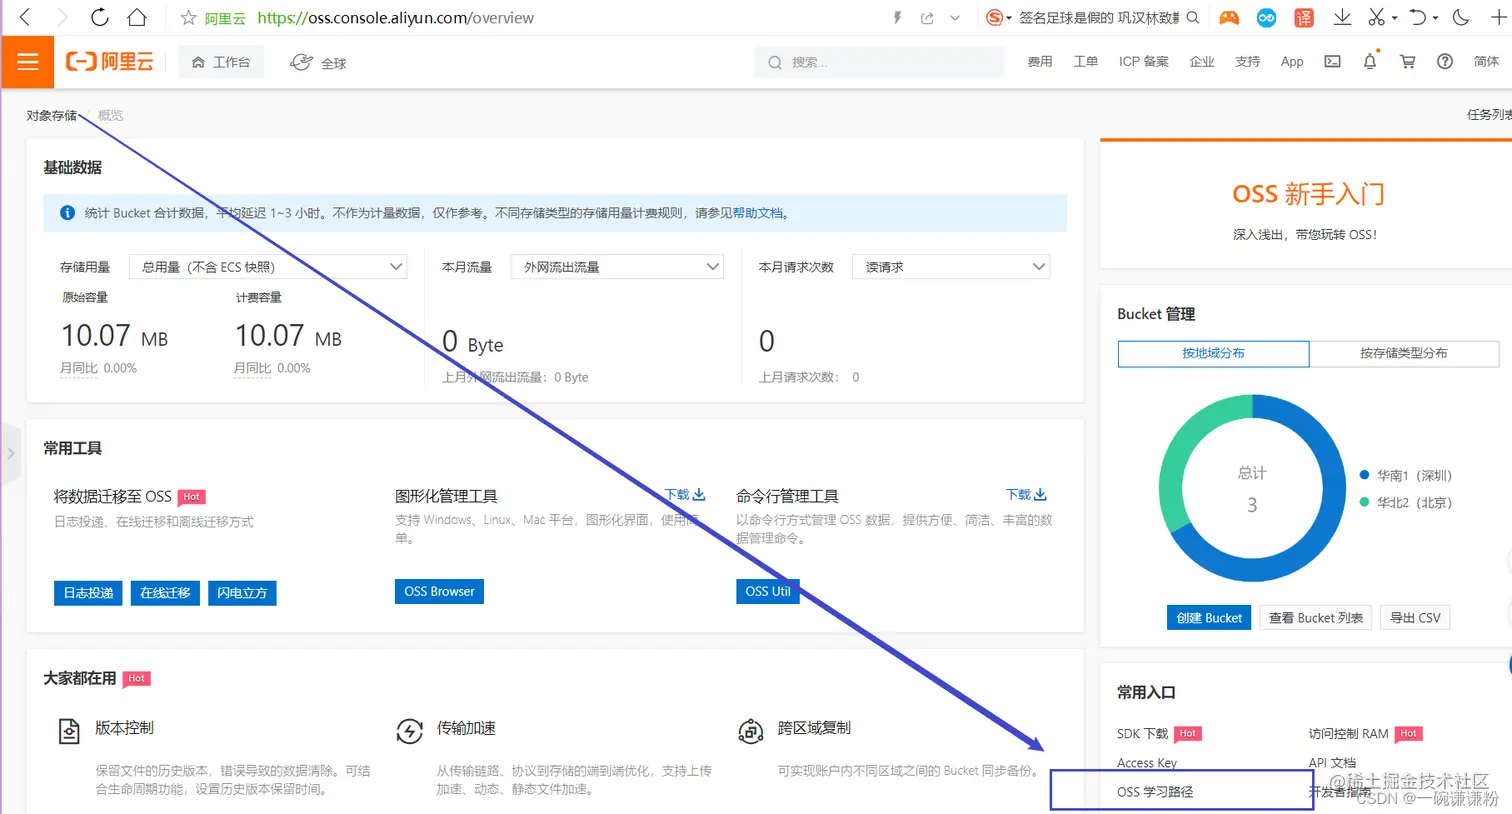Open the 企业 menu

pyautogui.click(x=1202, y=62)
